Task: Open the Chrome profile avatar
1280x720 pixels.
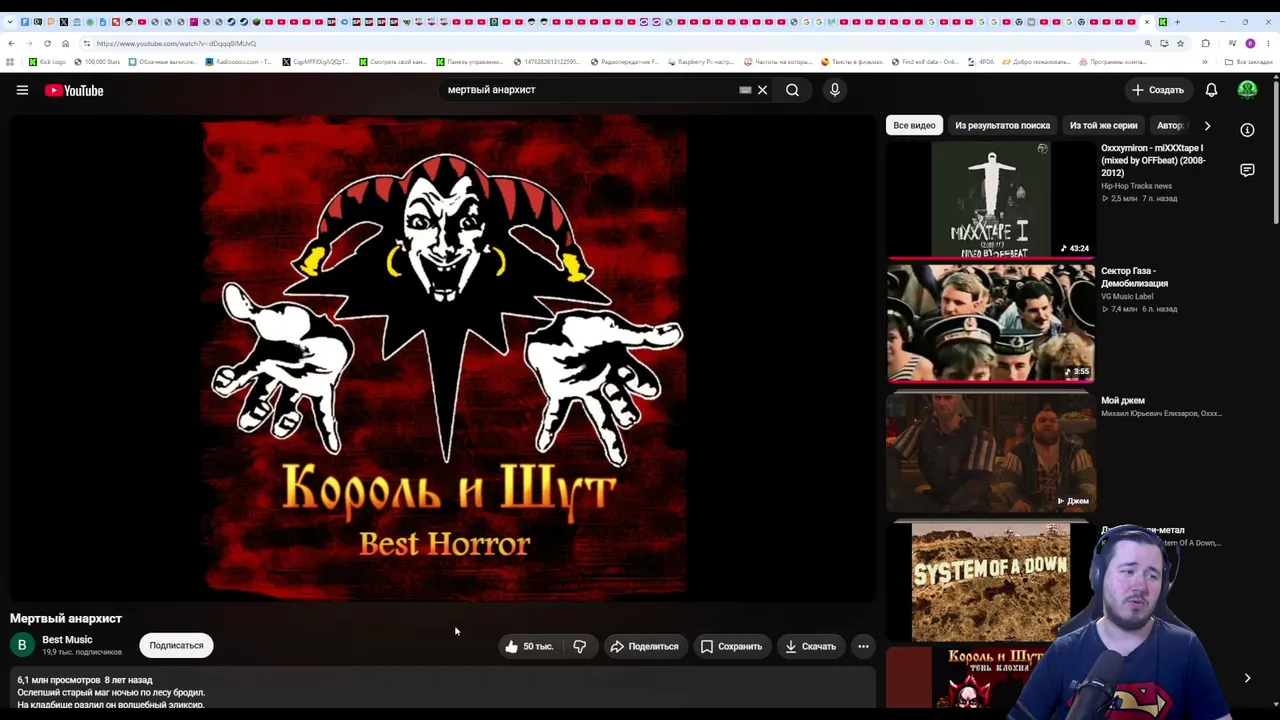Action: click(1250, 43)
